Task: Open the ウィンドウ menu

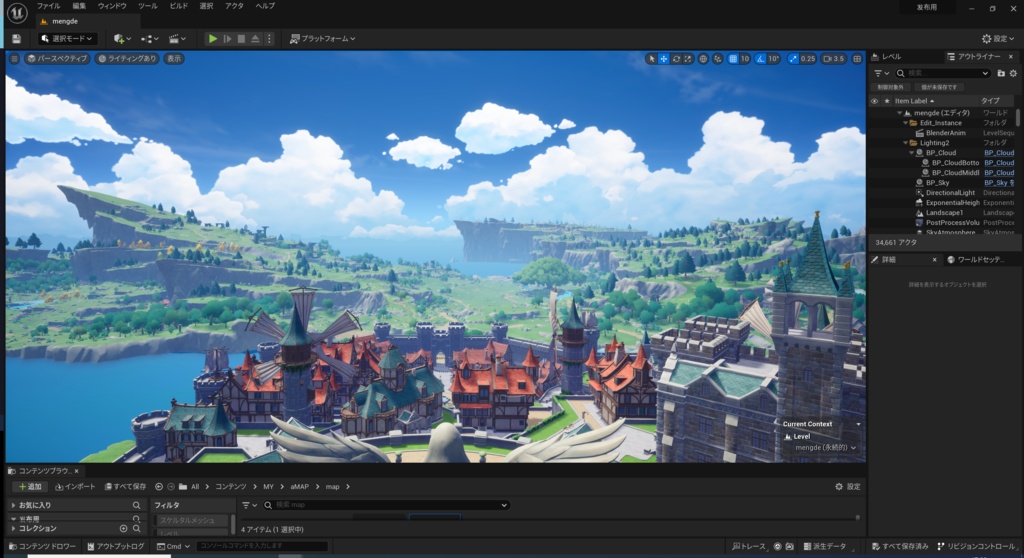Action: click(112, 6)
